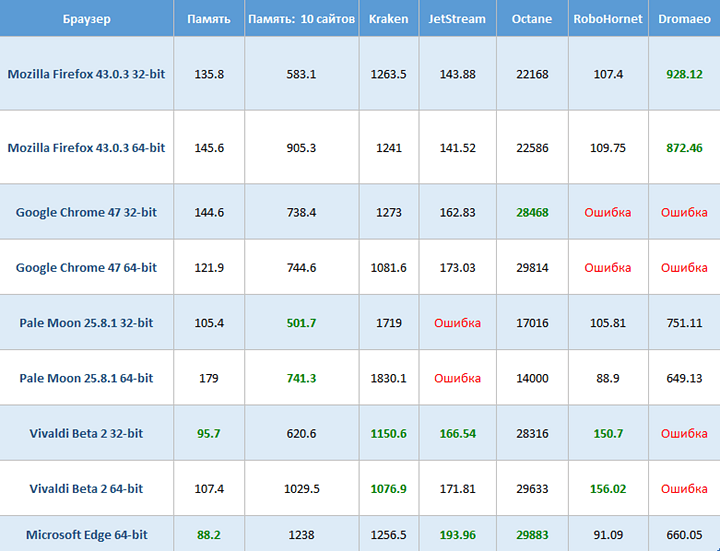Select the 744.6 cell
Image resolution: width=720 pixels, height=551 pixels.
[x=302, y=268]
